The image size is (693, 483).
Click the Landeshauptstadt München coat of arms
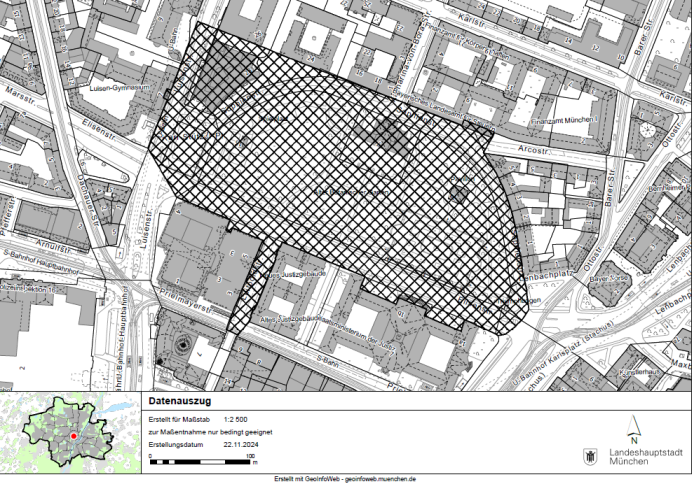click(589, 456)
